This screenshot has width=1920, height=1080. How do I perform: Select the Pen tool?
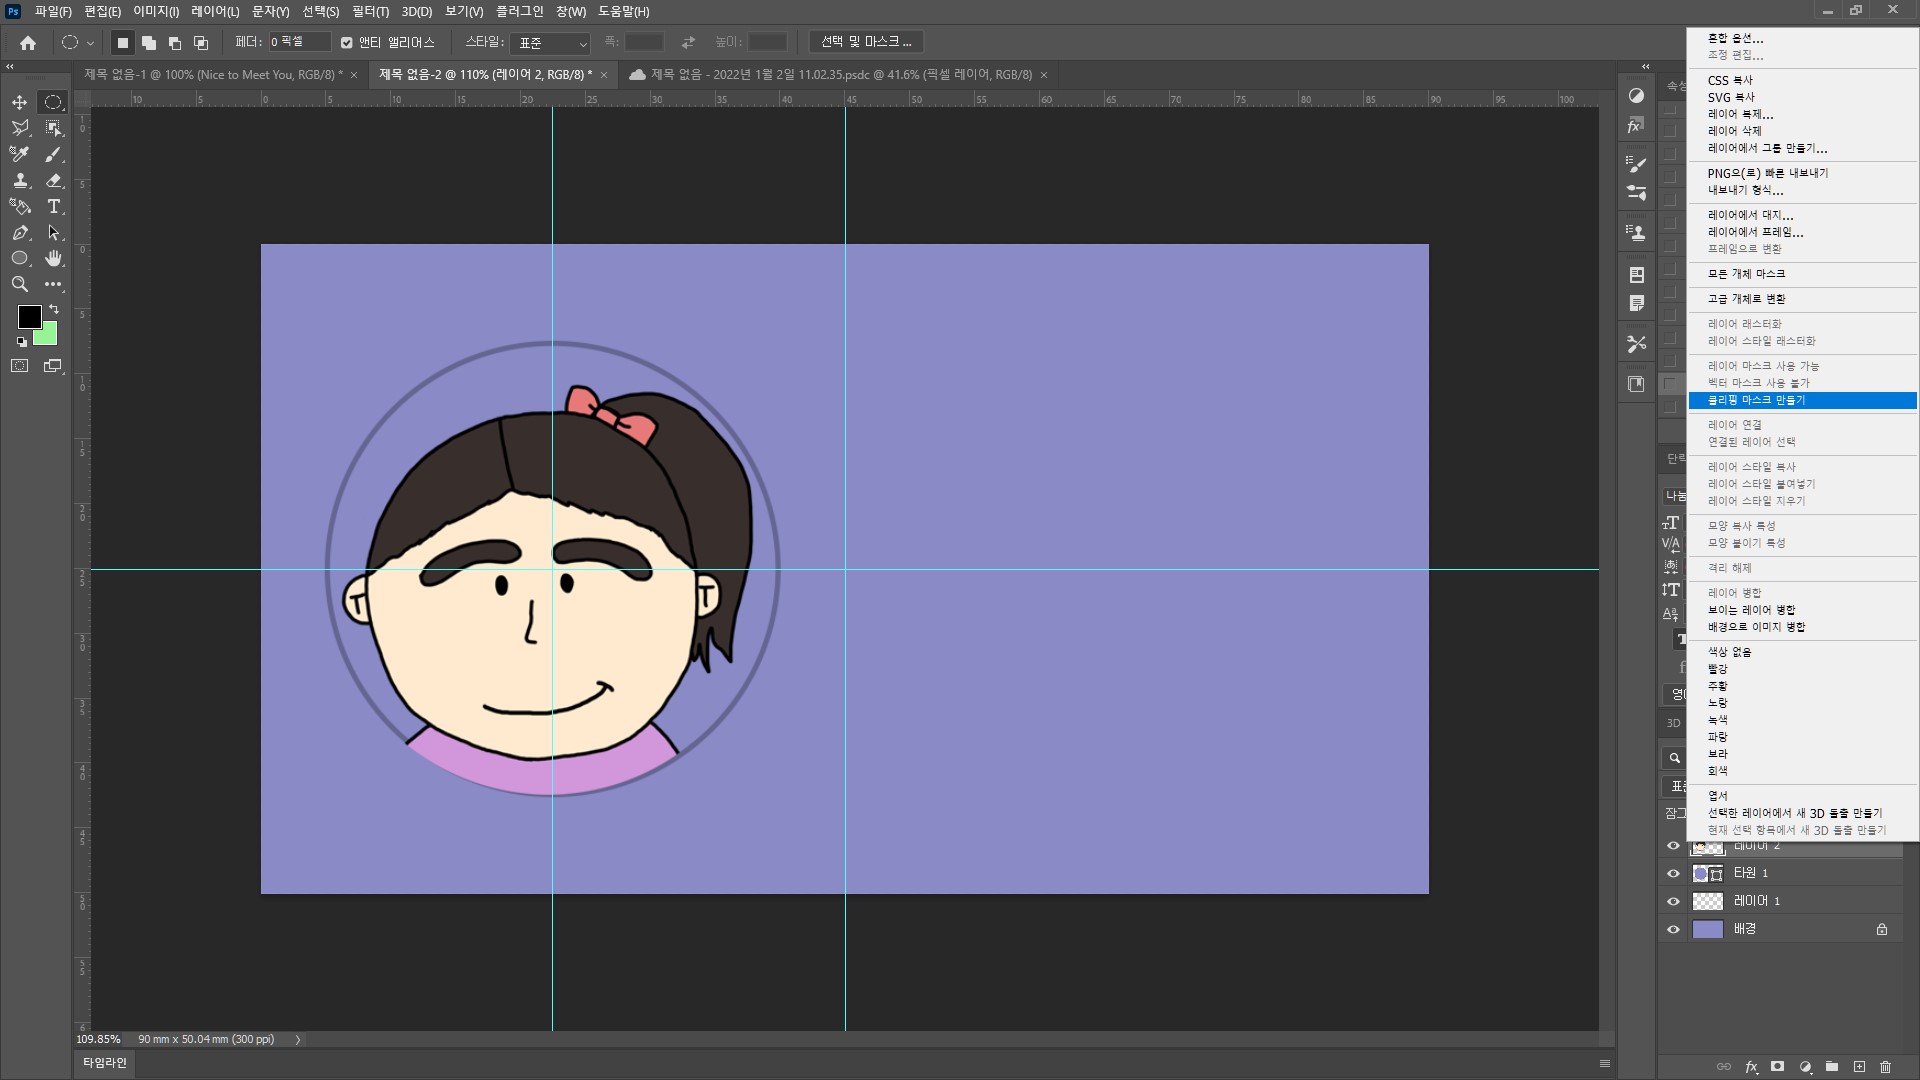pyautogui.click(x=19, y=232)
